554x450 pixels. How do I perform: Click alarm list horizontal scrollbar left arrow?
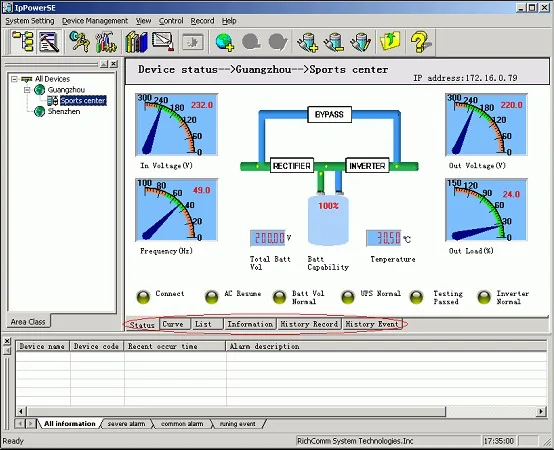pos(21,411)
